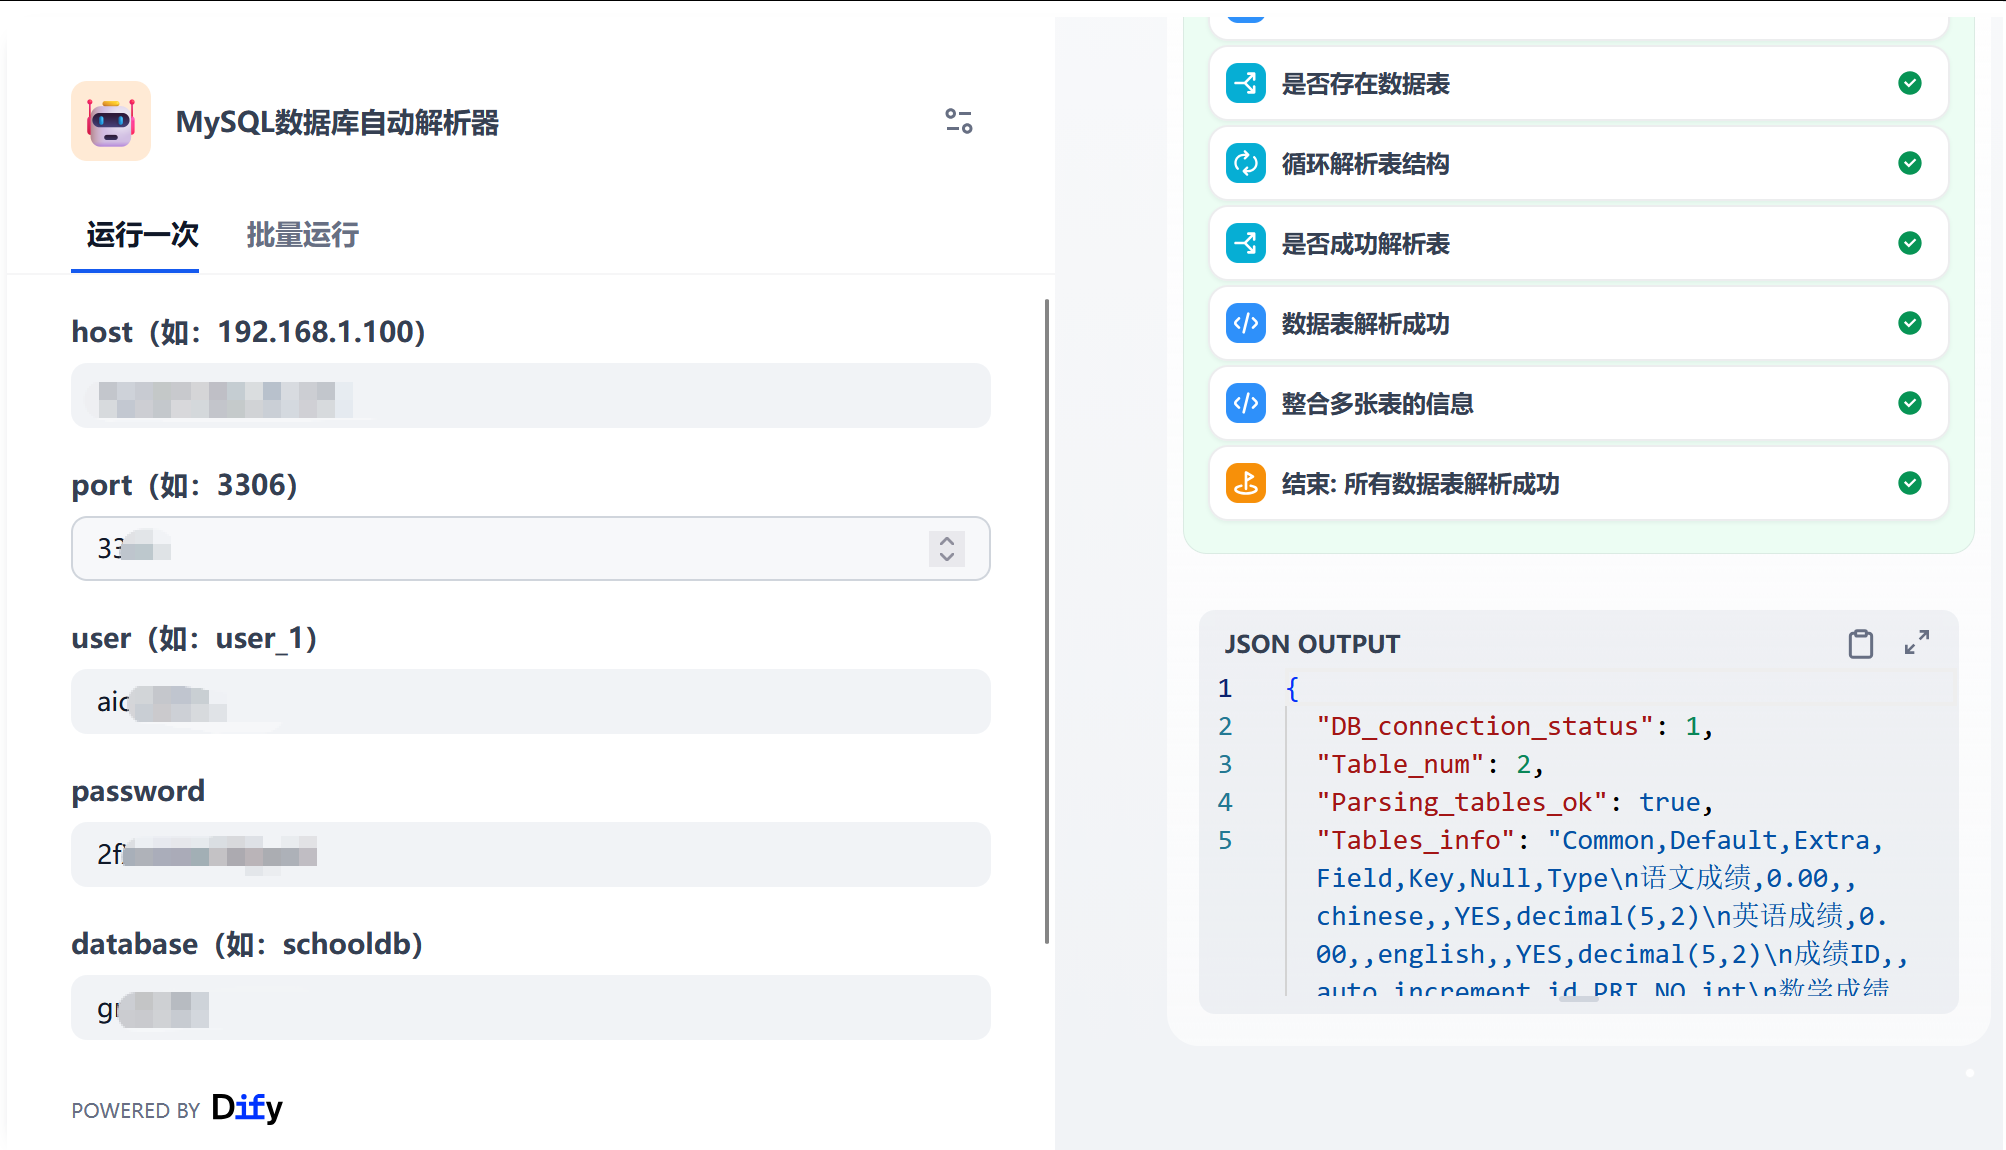Click the 是否存在数据表 branch node icon
This screenshot has height=1150, width=2006.
point(1245,84)
